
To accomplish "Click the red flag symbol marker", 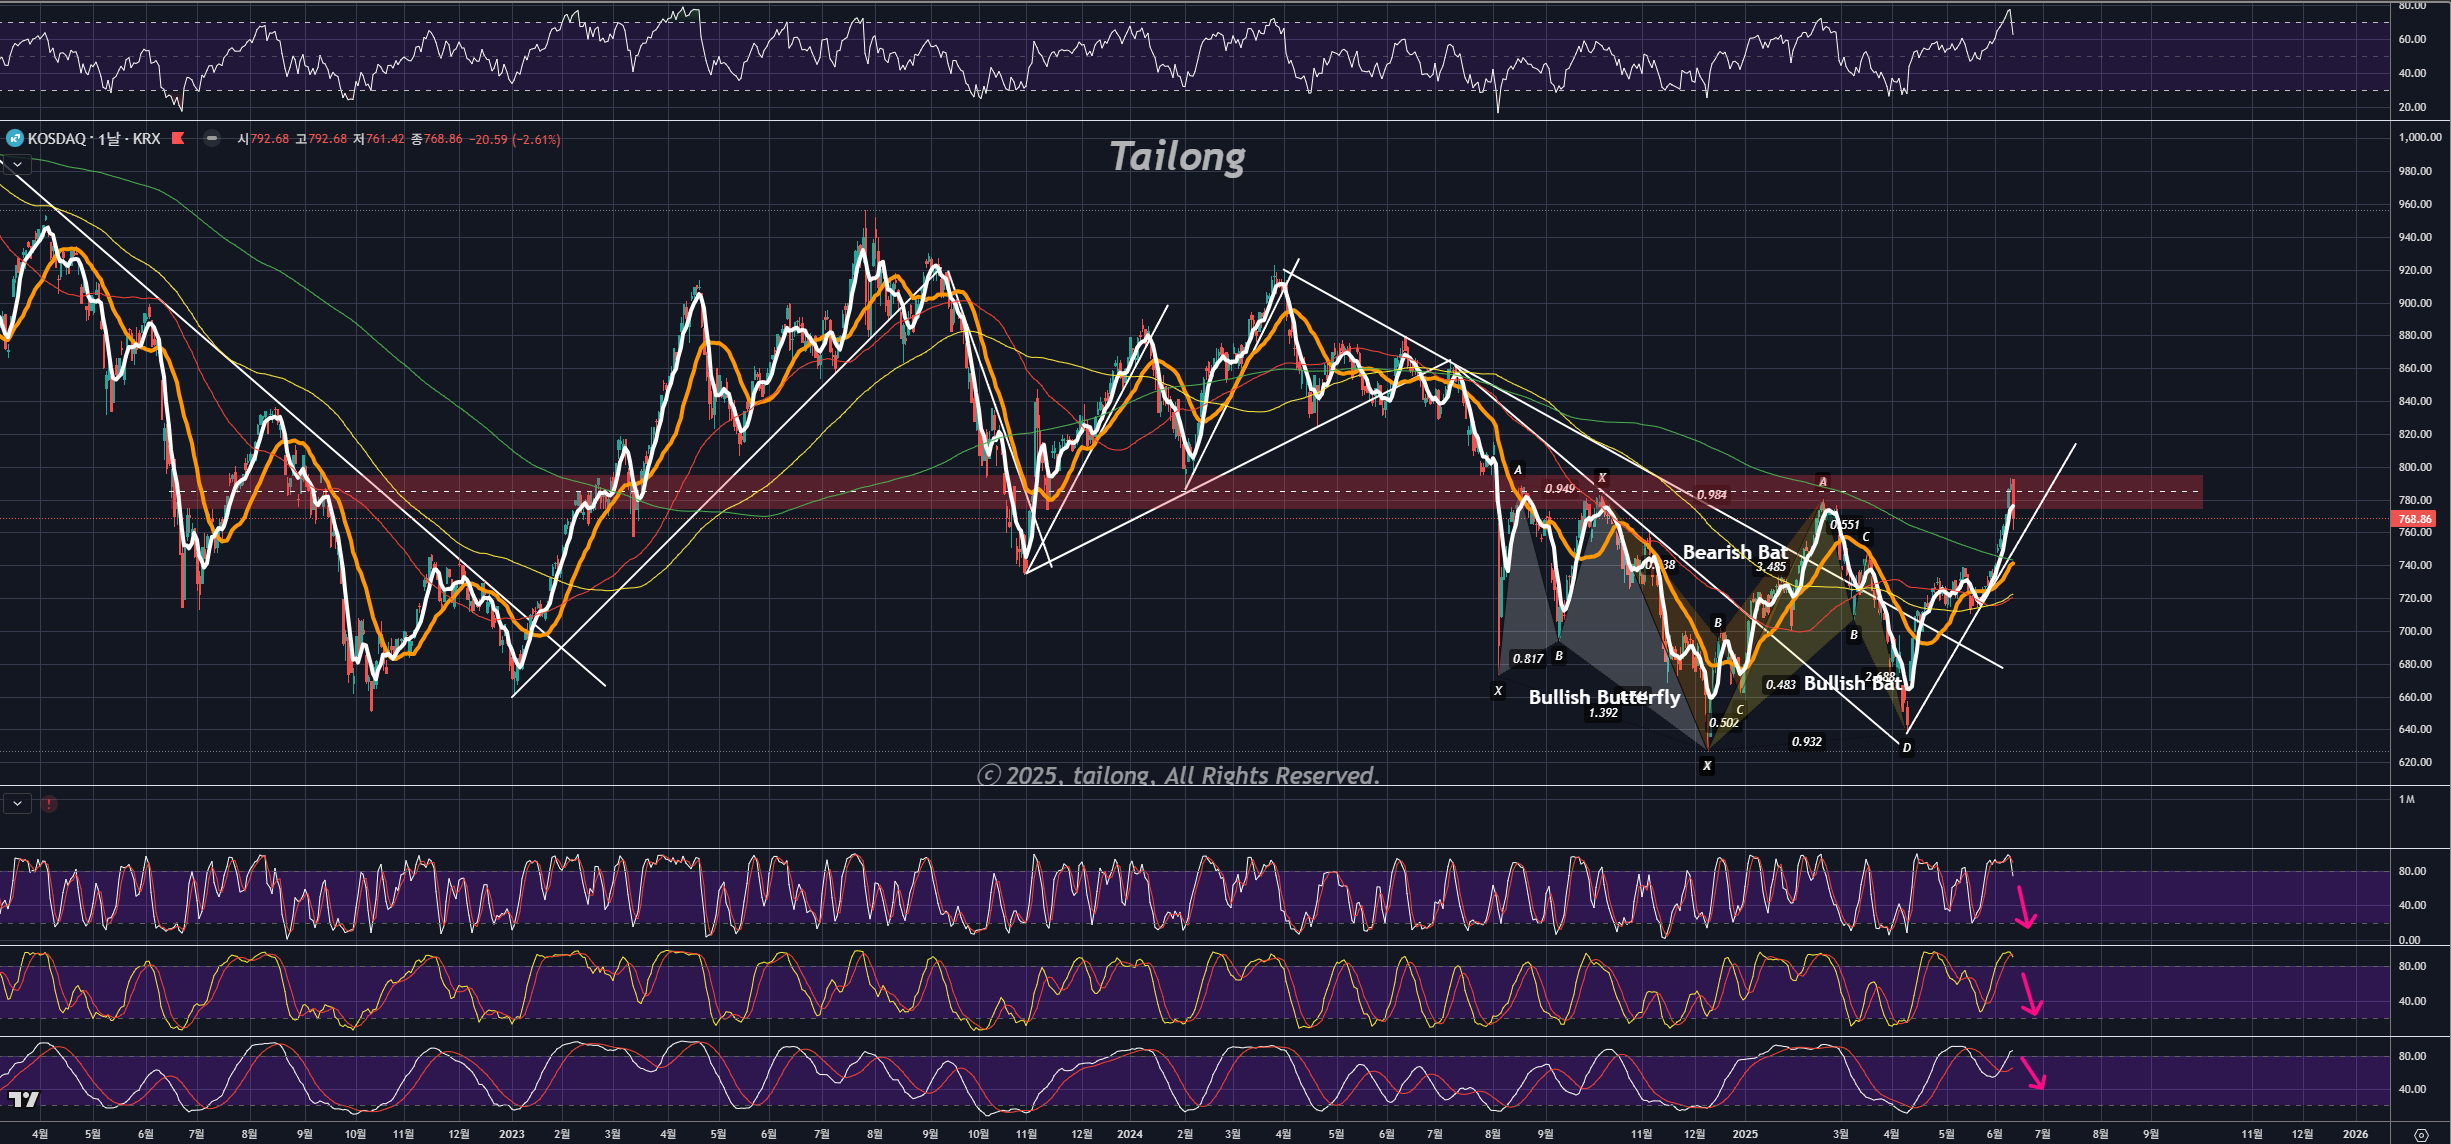I will pyautogui.click(x=178, y=139).
